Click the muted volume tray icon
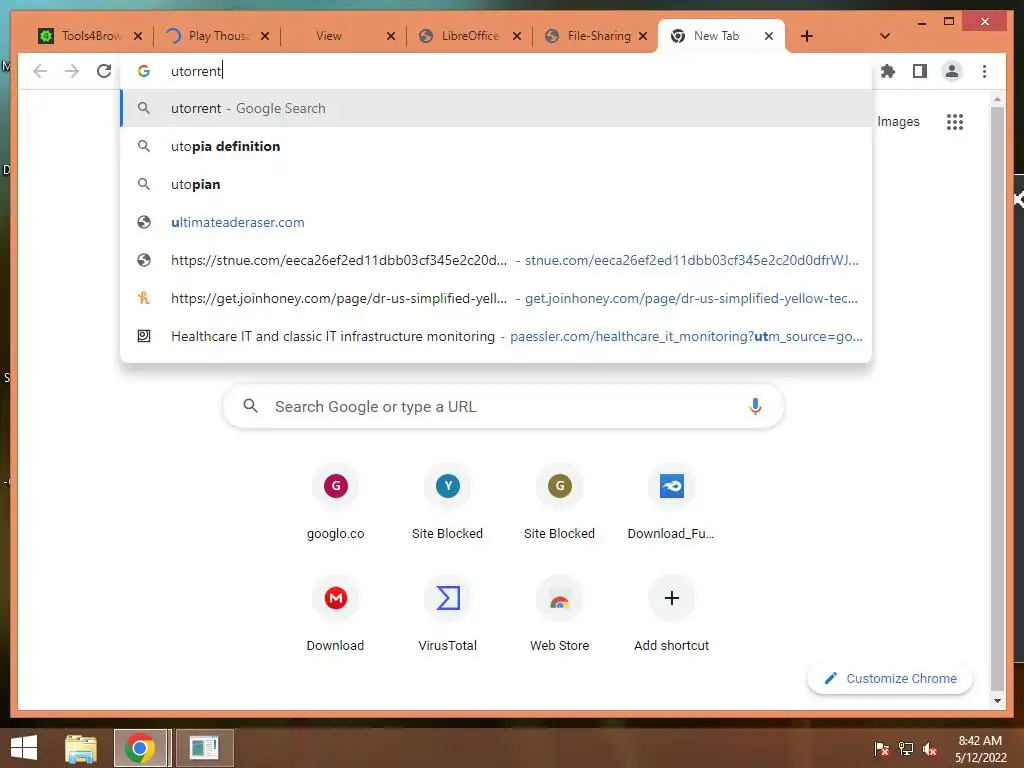This screenshot has width=1024, height=768. [930, 749]
